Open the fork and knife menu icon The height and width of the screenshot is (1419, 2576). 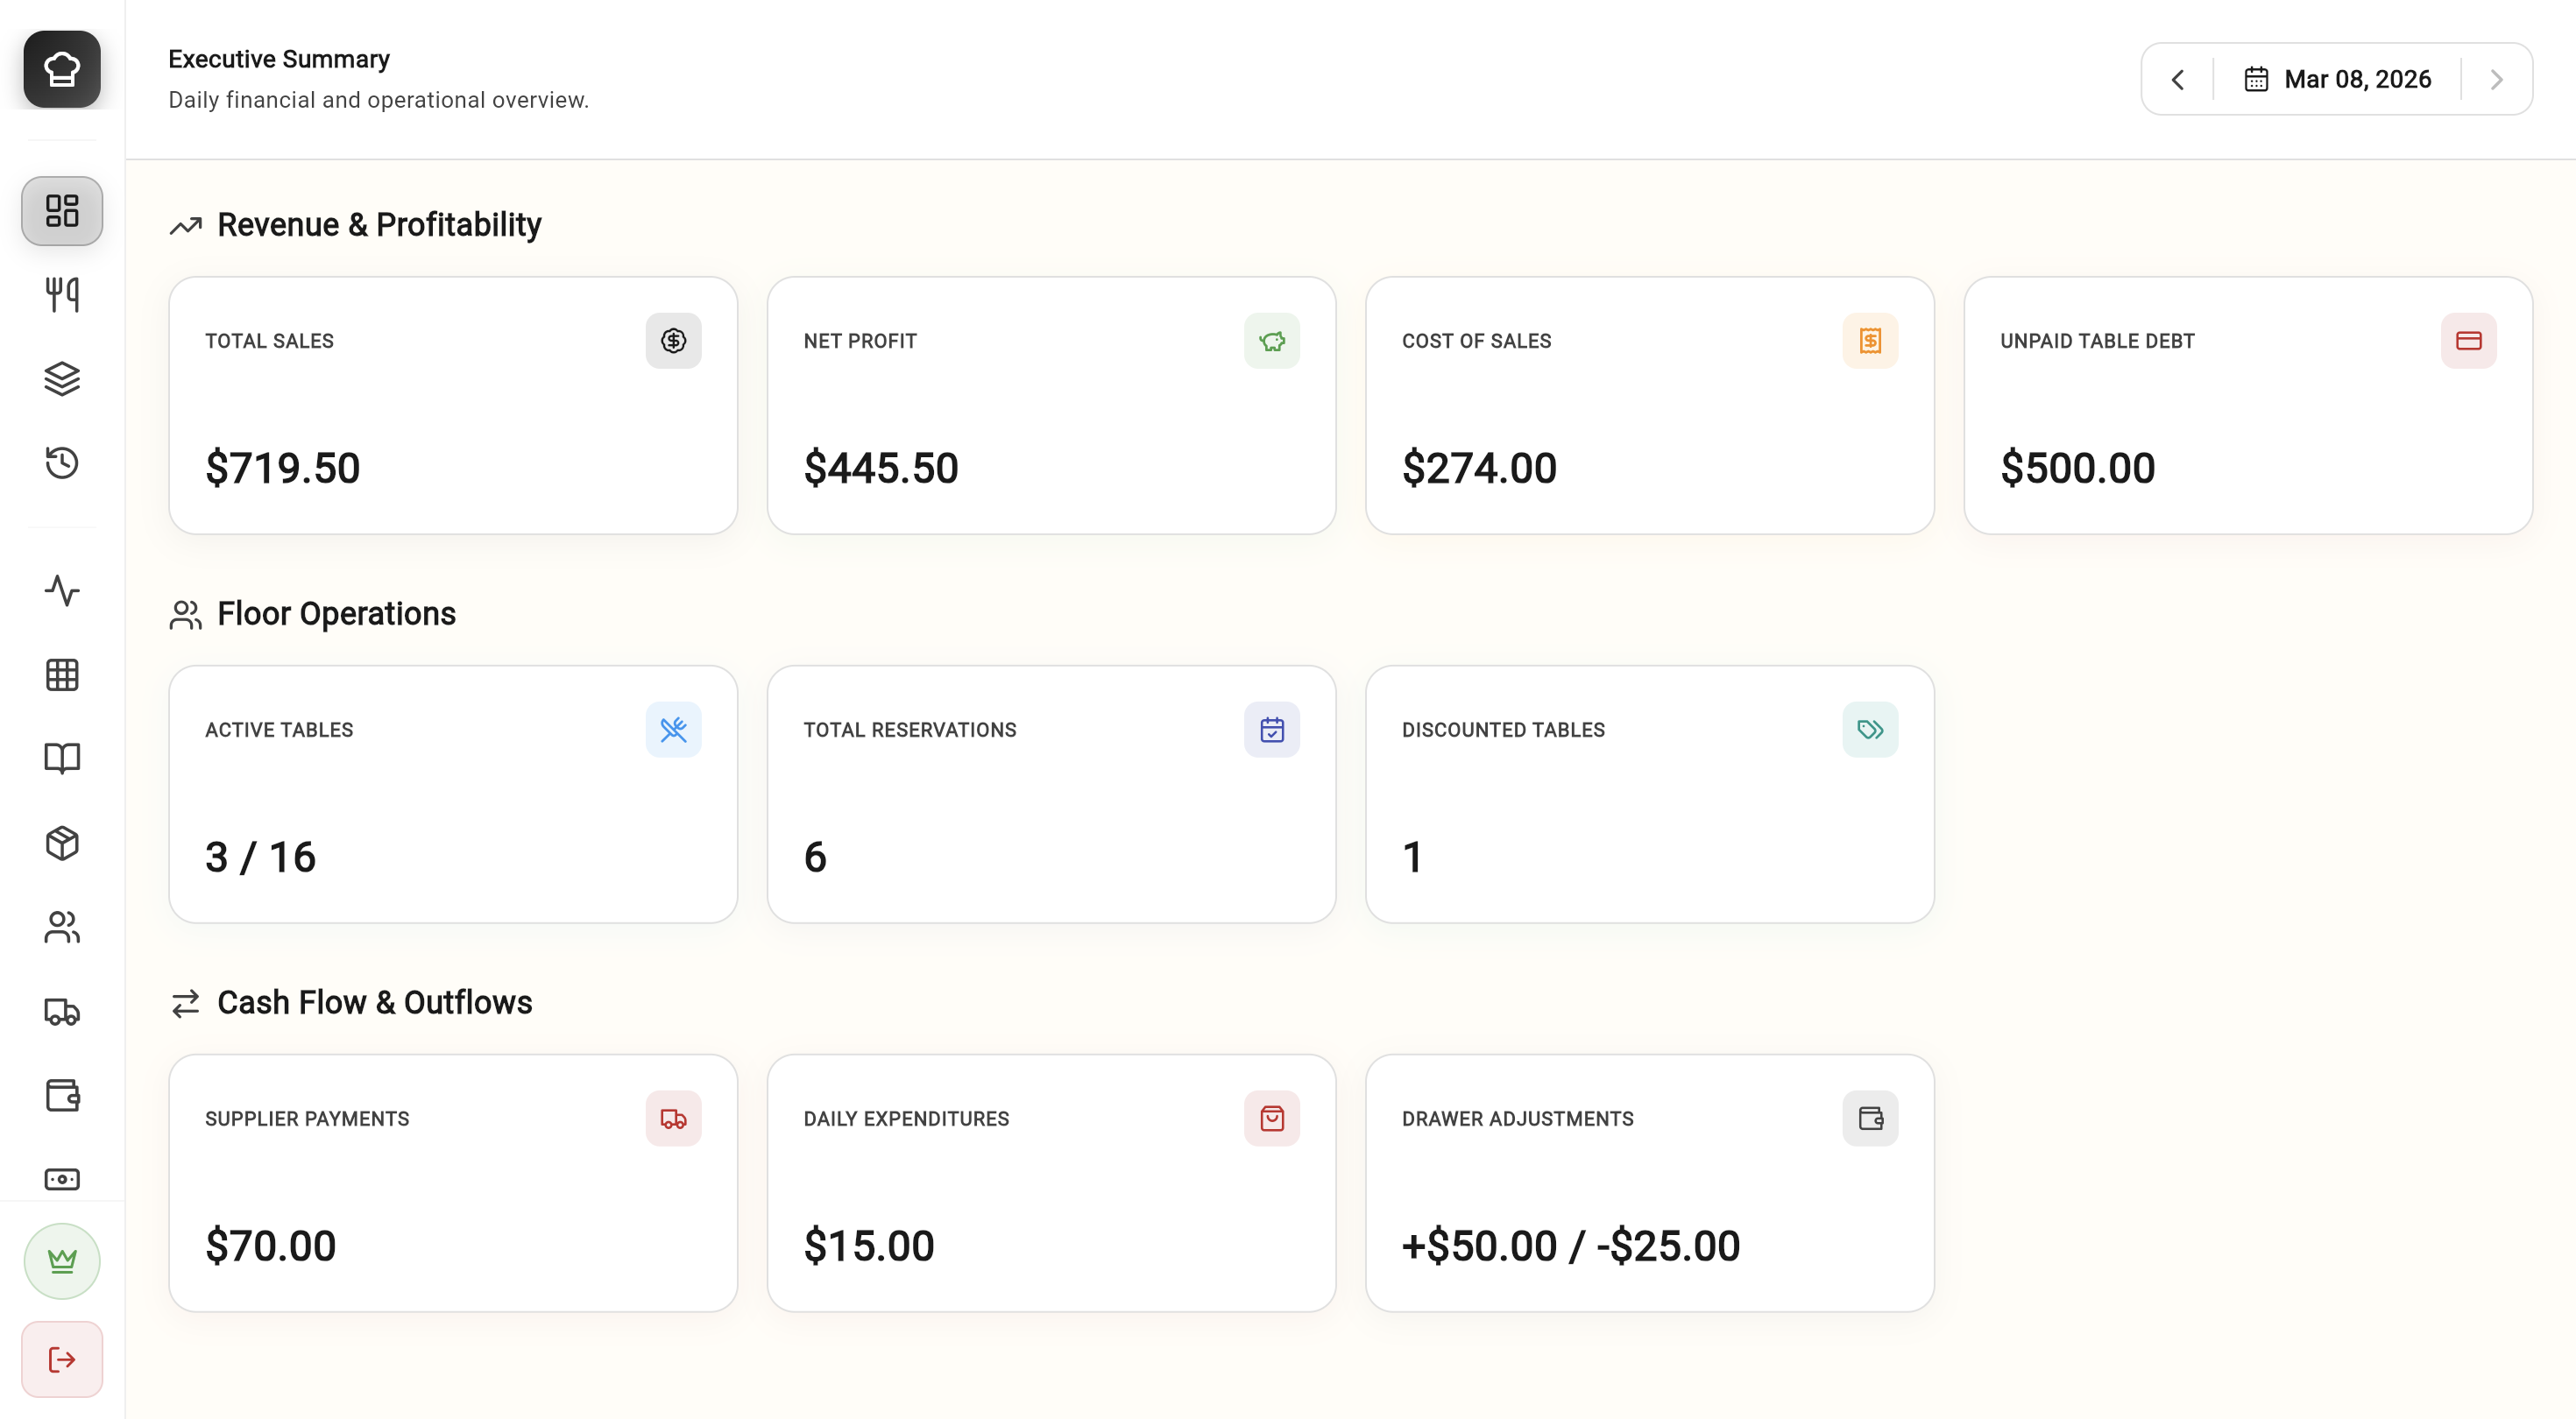pos(62,295)
